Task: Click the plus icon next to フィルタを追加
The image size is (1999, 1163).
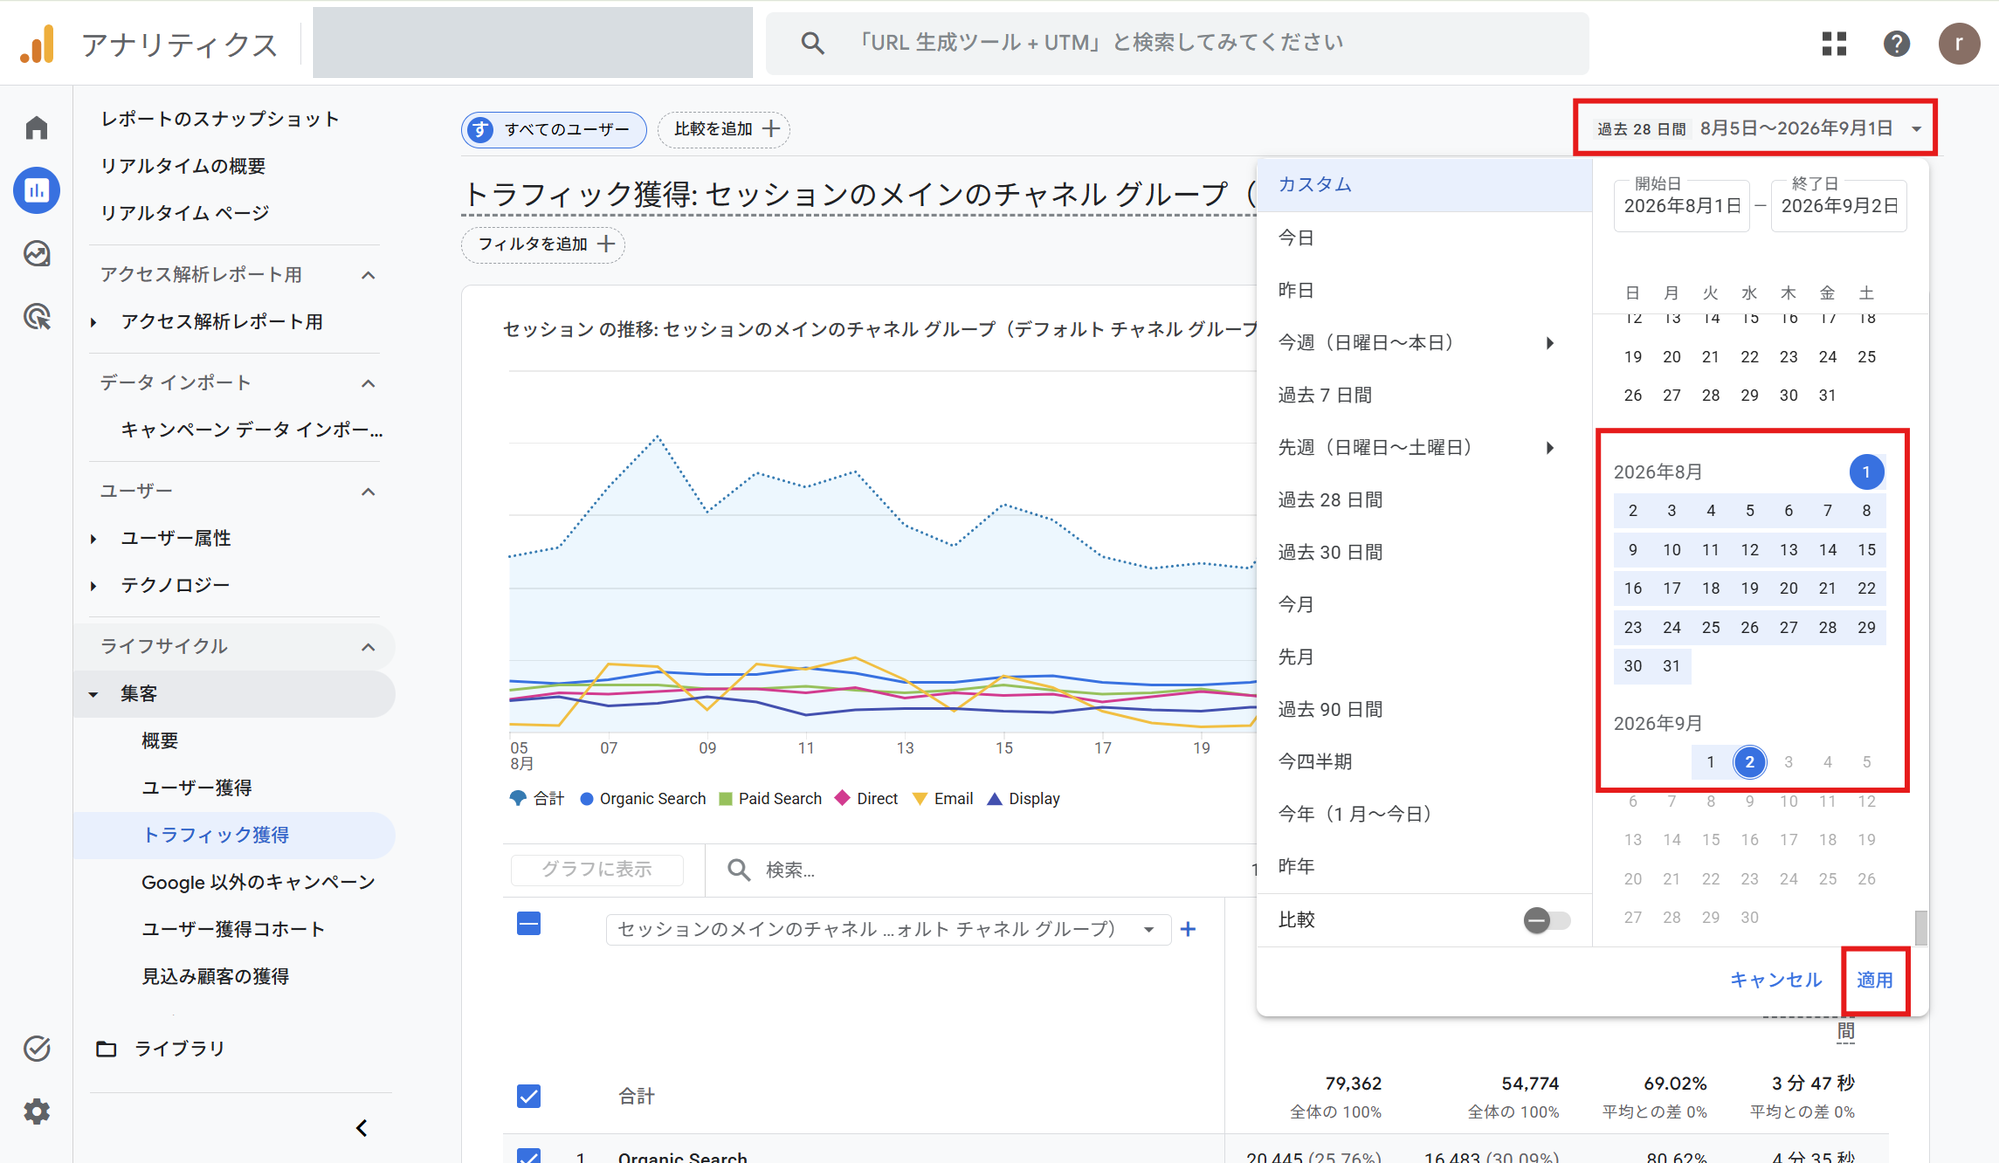Action: pyautogui.click(x=606, y=244)
